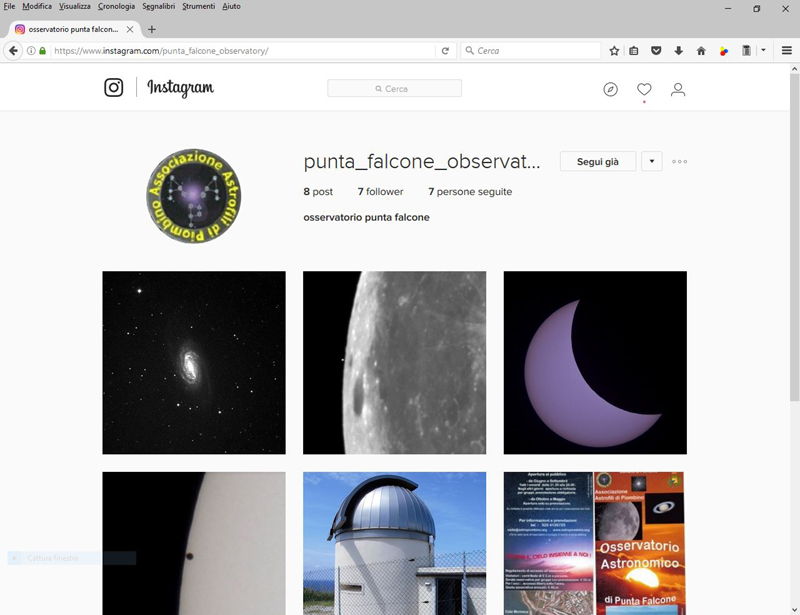Open the profile picture of the observatory
The image size is (800, 615).
click(x=194, y=196)
